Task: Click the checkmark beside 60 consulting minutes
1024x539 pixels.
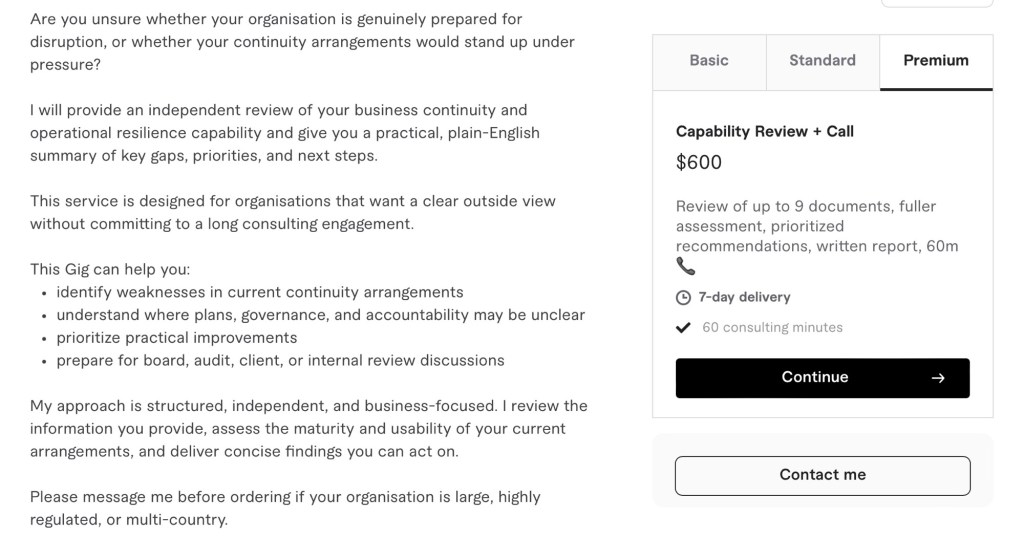Action: coord(684,327)
